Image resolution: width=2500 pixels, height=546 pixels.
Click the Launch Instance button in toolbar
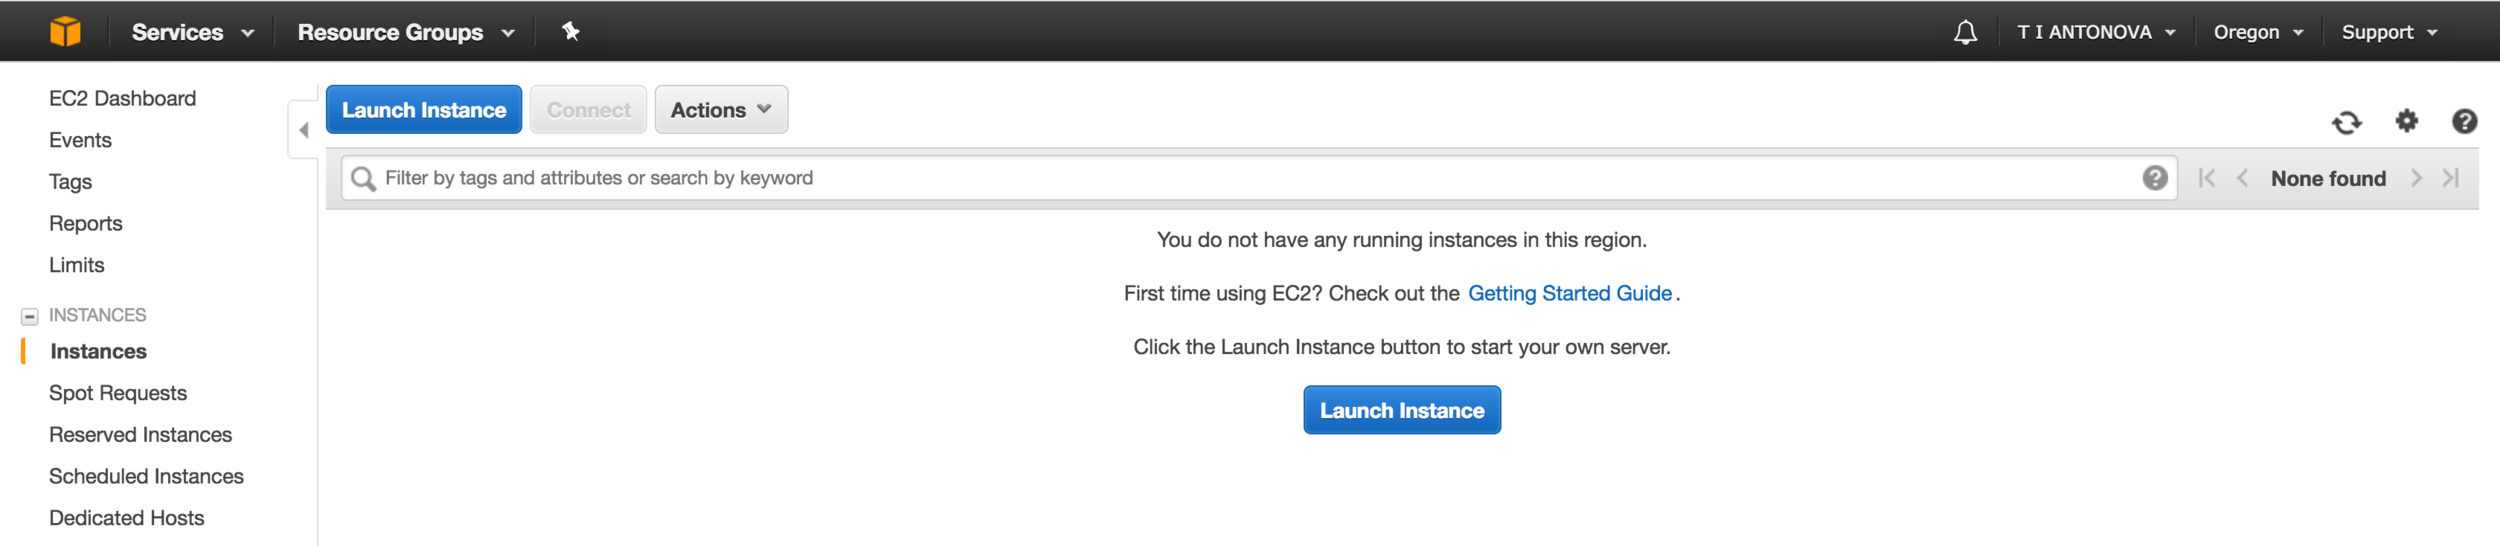(x=424, y=109)
